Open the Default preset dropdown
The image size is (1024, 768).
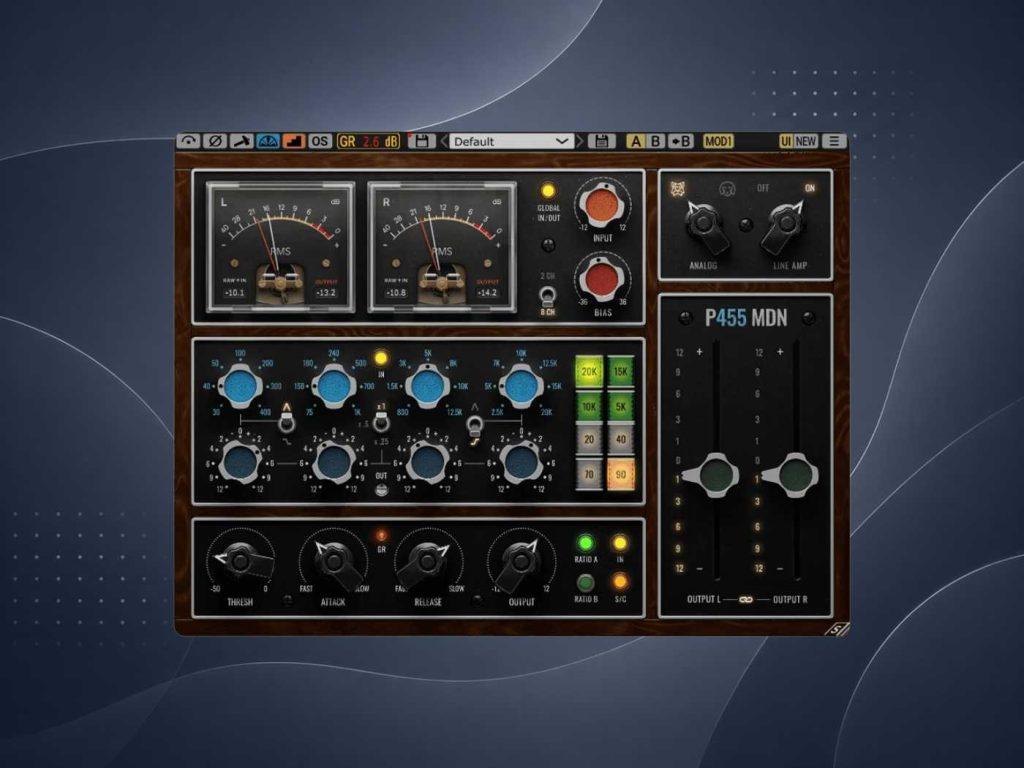(511, 141)
